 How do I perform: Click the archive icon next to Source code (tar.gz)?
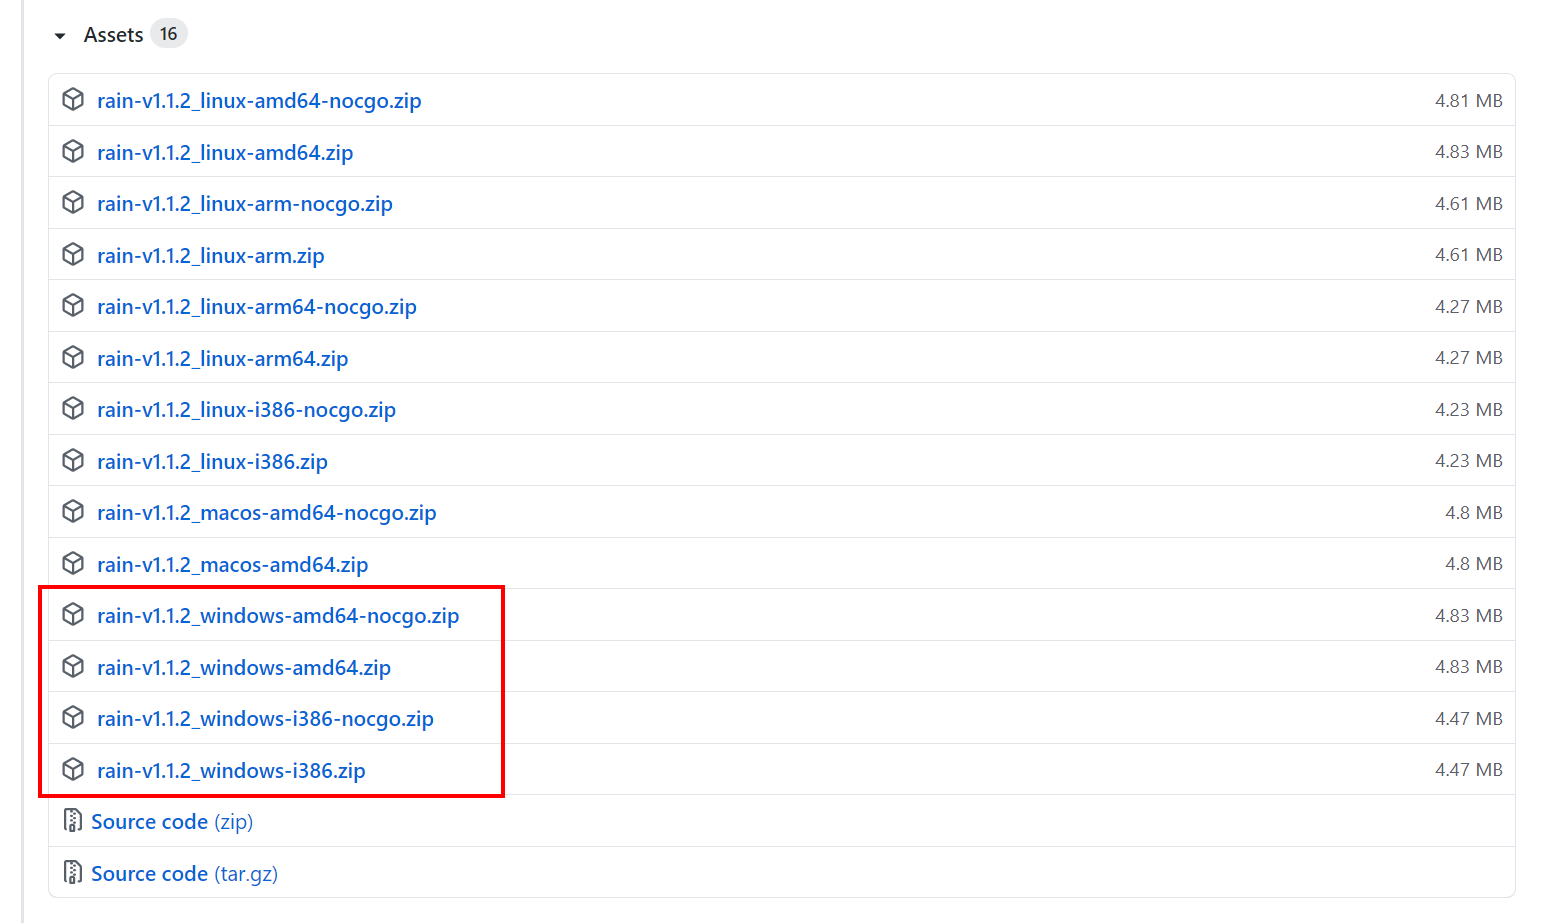(73, 871)
